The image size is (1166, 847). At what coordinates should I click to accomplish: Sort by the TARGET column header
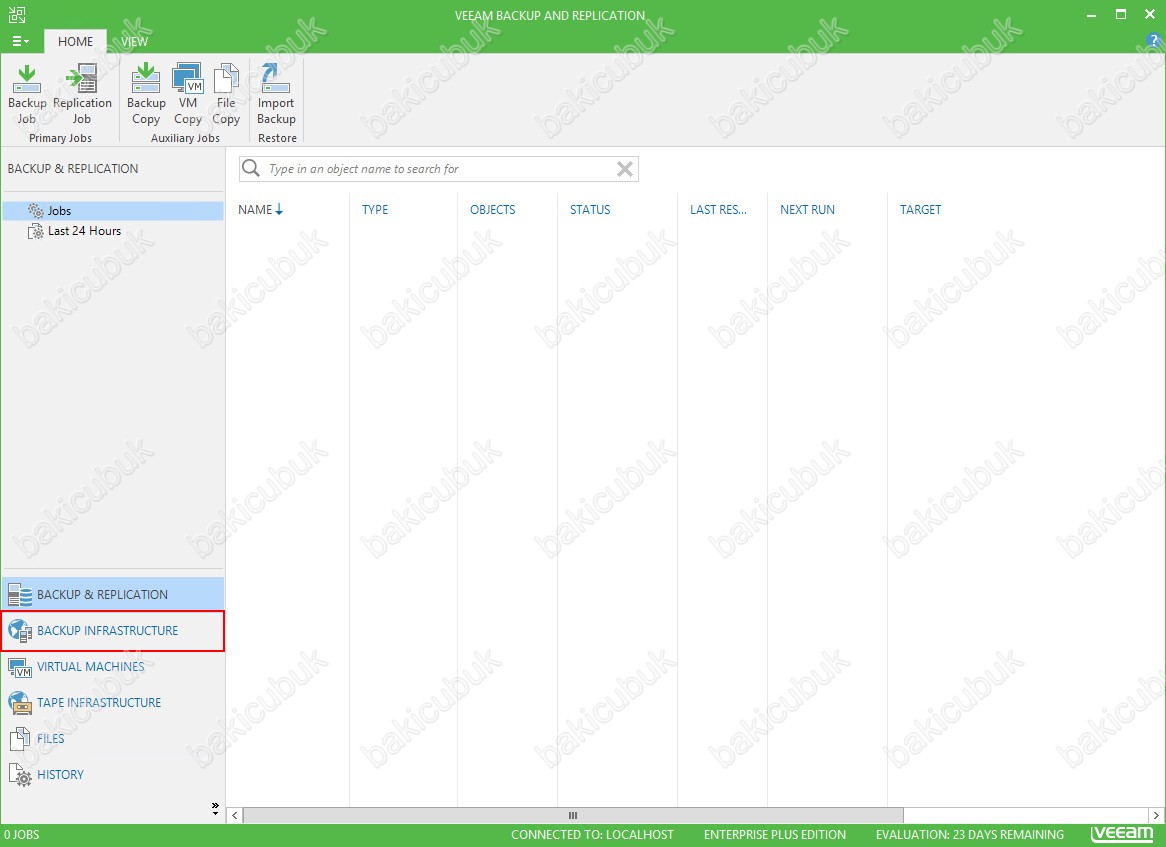(x=920, y=210)
